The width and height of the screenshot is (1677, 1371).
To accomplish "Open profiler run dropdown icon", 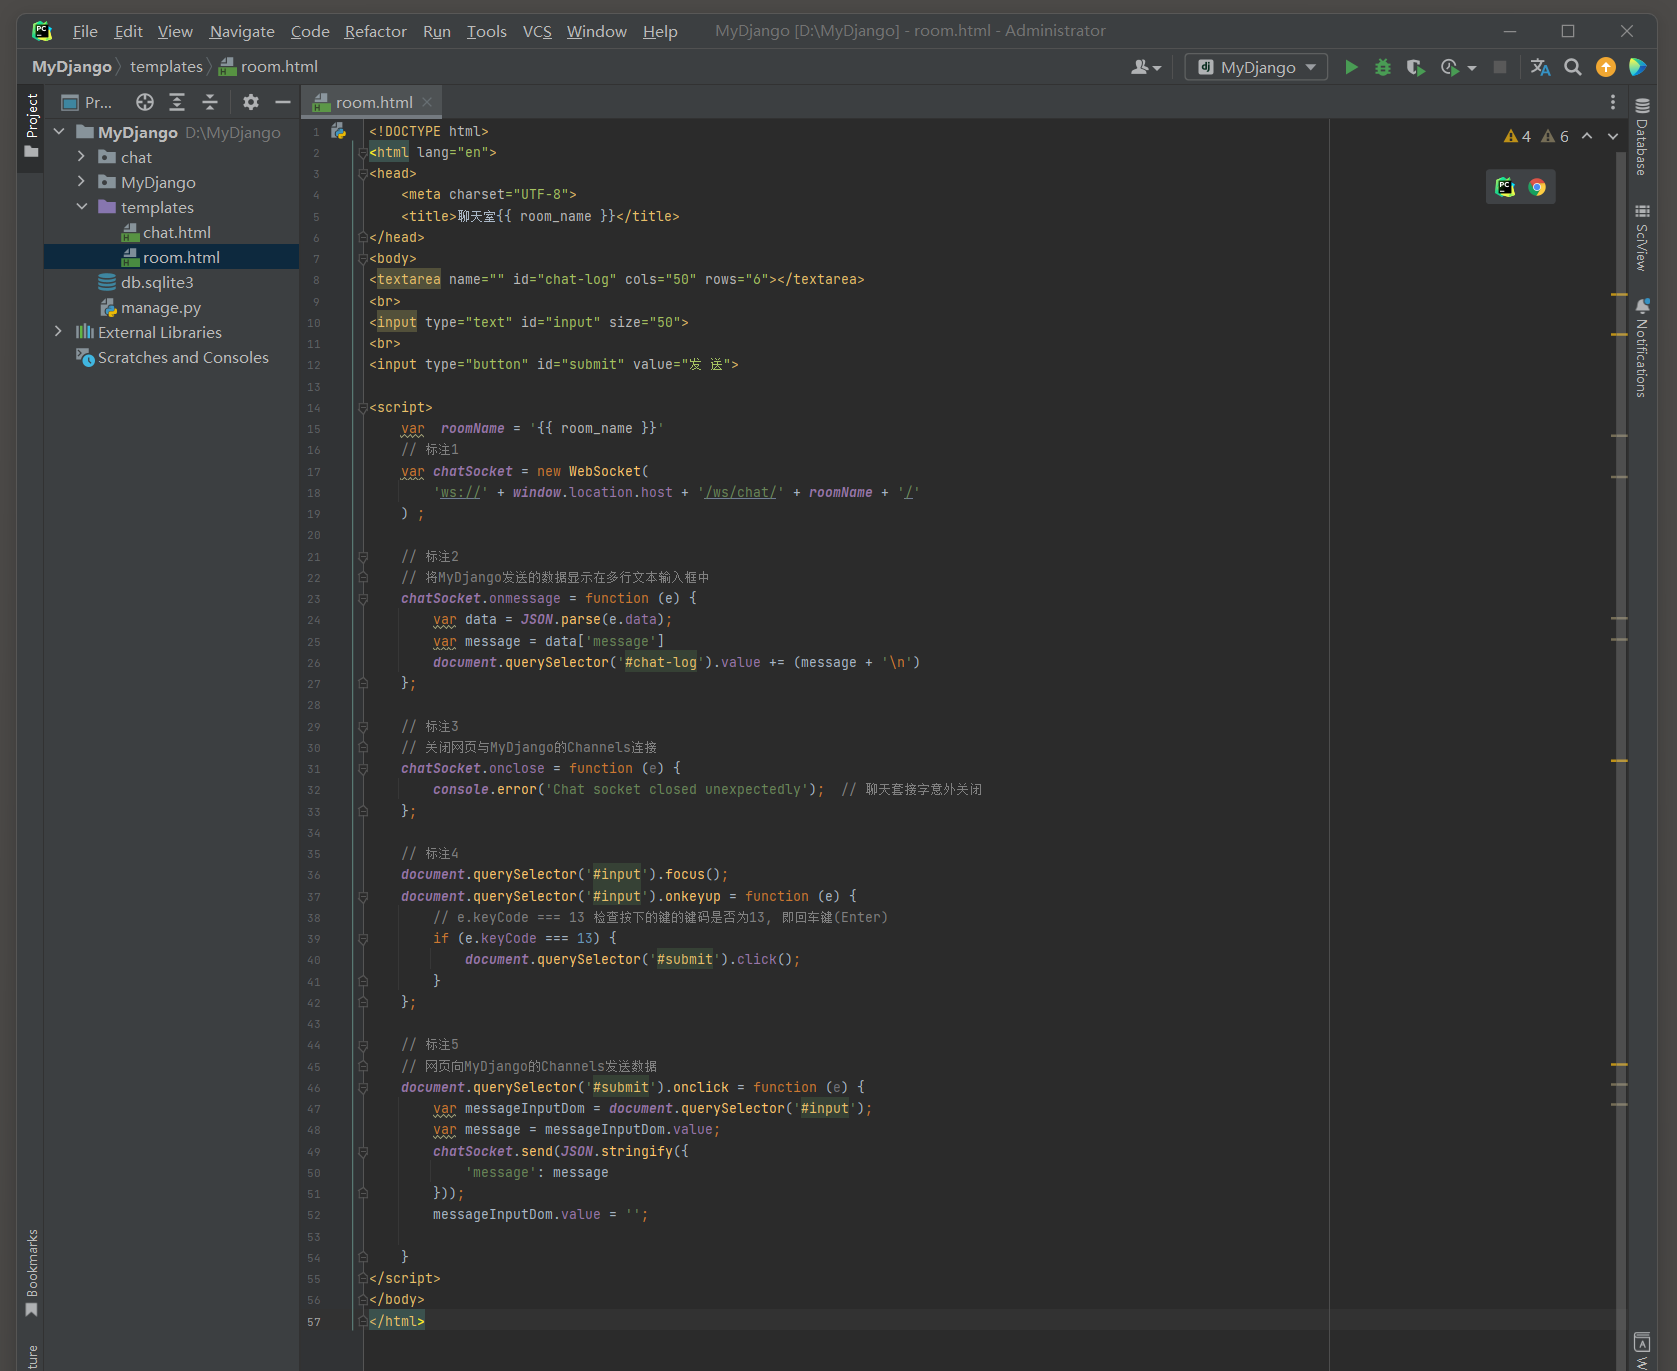I will [x=1457, y=67].
